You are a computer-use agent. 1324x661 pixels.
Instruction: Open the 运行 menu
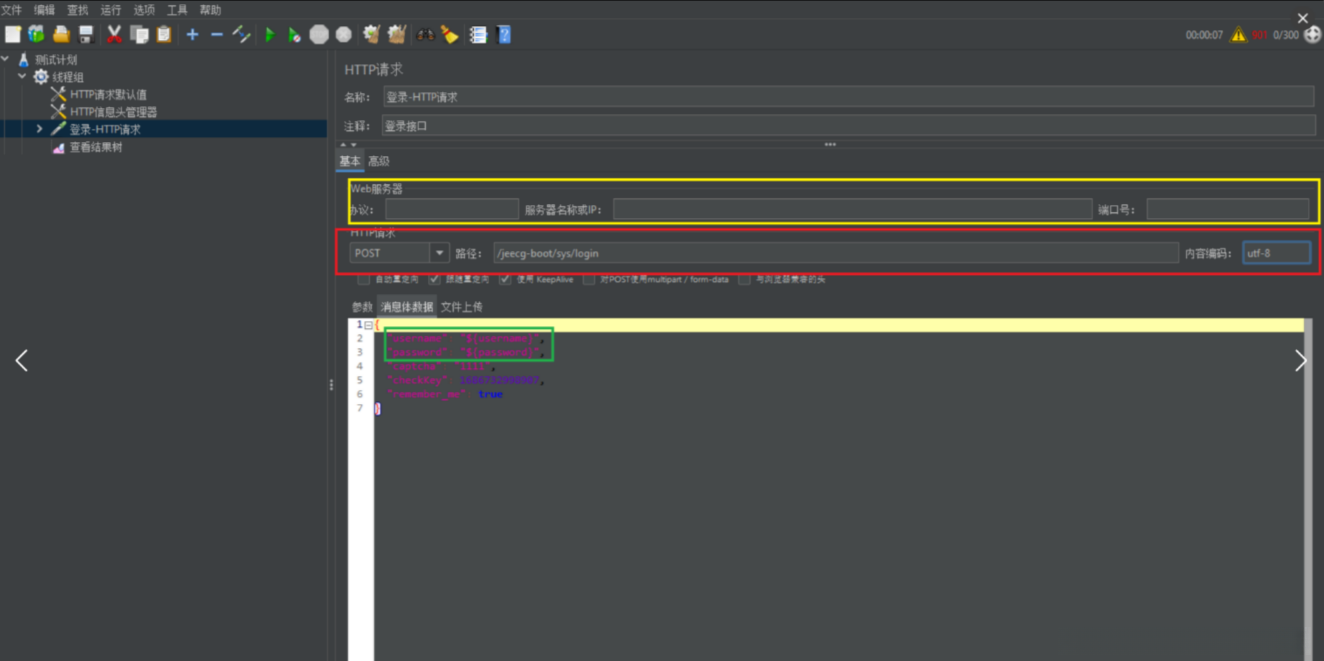tap(111, 10)
